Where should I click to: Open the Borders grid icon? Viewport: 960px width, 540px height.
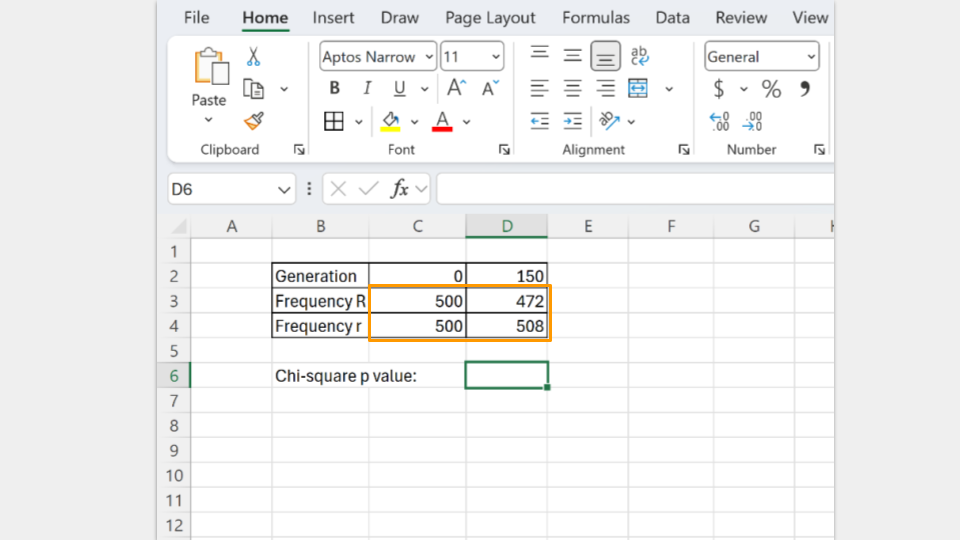pyautogui.click(x=334, y=121)
